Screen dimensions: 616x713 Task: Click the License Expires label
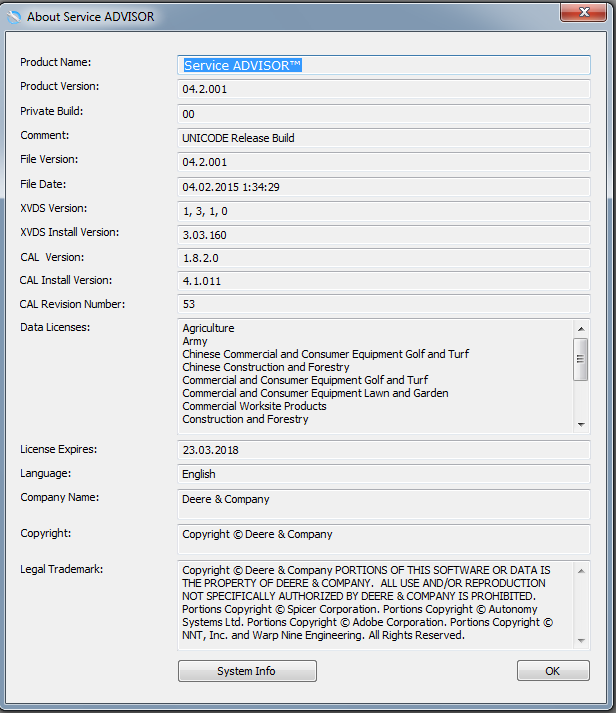(x=59, y=449)
